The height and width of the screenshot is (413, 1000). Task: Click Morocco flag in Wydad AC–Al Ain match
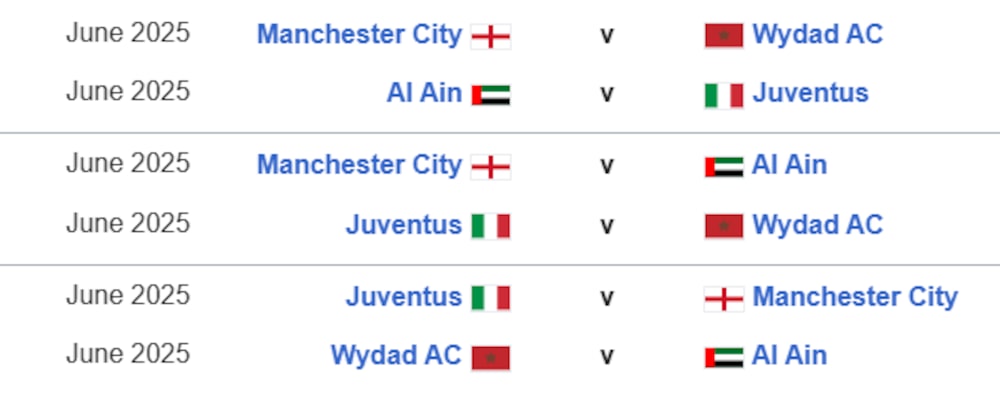click(490, 357)
